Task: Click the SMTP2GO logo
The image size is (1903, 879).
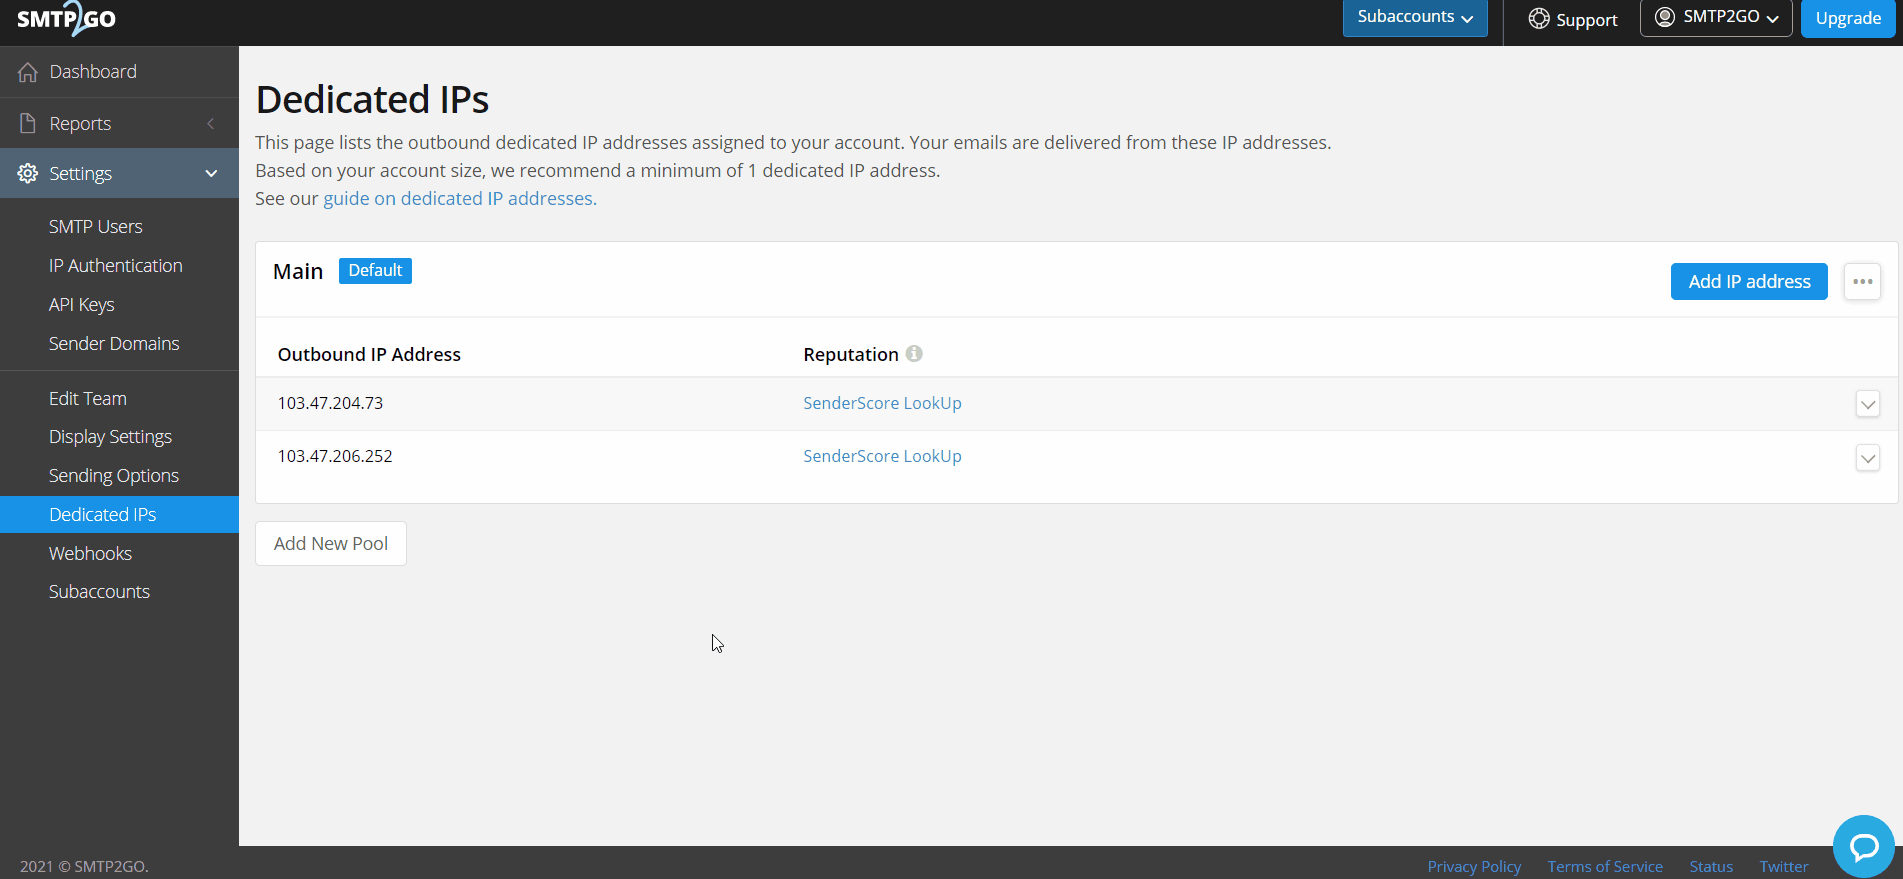Action: (x=66, y=18)
